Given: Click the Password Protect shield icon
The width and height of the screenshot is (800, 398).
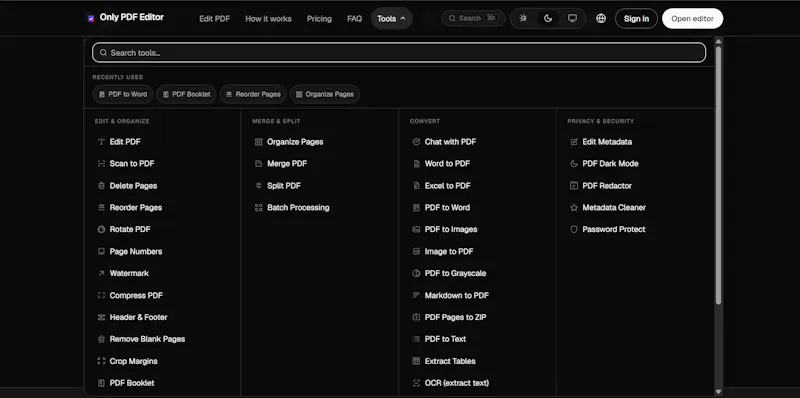Looking at the screenshot, I should (574, 230).
